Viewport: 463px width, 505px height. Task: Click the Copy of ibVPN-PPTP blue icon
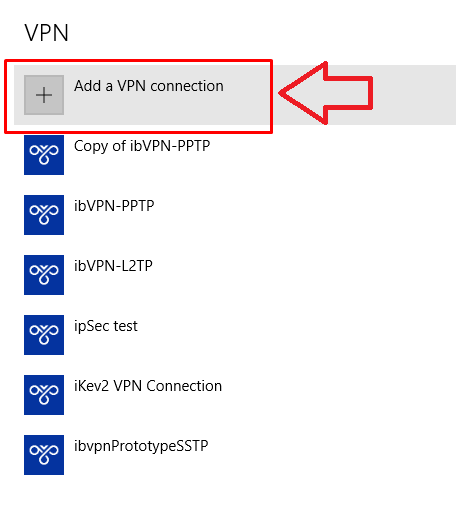44,155
